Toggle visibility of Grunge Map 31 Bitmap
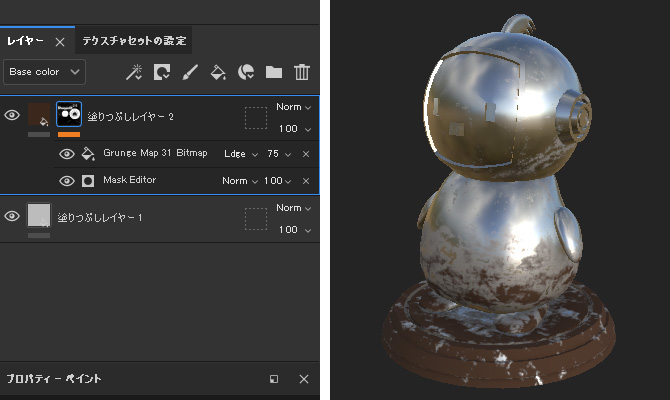670x400 pixels. [67, 154]
